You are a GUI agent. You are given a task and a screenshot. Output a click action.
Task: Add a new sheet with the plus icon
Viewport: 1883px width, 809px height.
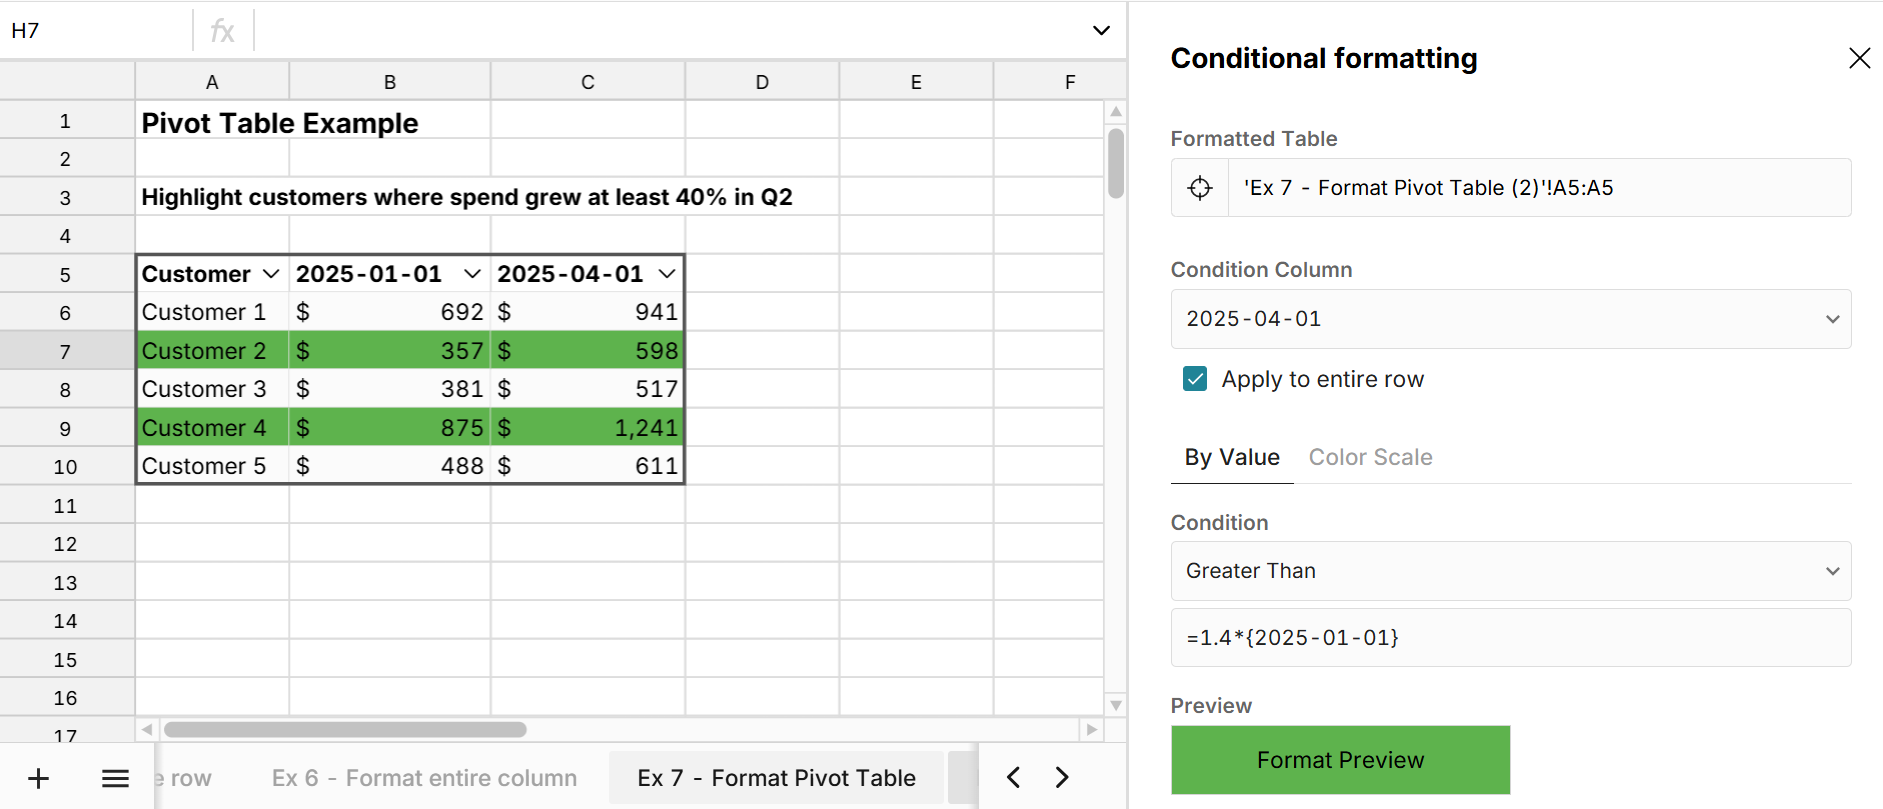click(38, 778)
